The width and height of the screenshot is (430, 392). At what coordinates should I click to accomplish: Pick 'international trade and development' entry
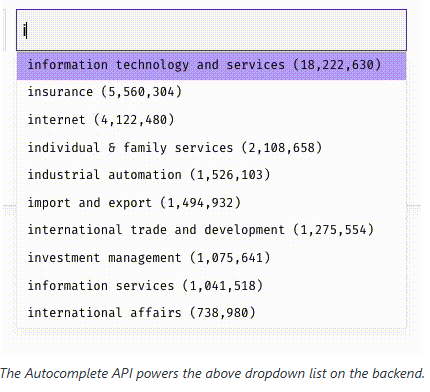[x=211, y=230]
